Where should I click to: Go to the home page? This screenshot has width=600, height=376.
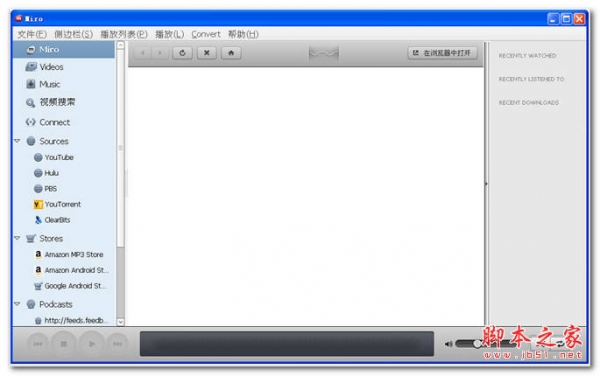click(231, 53)
